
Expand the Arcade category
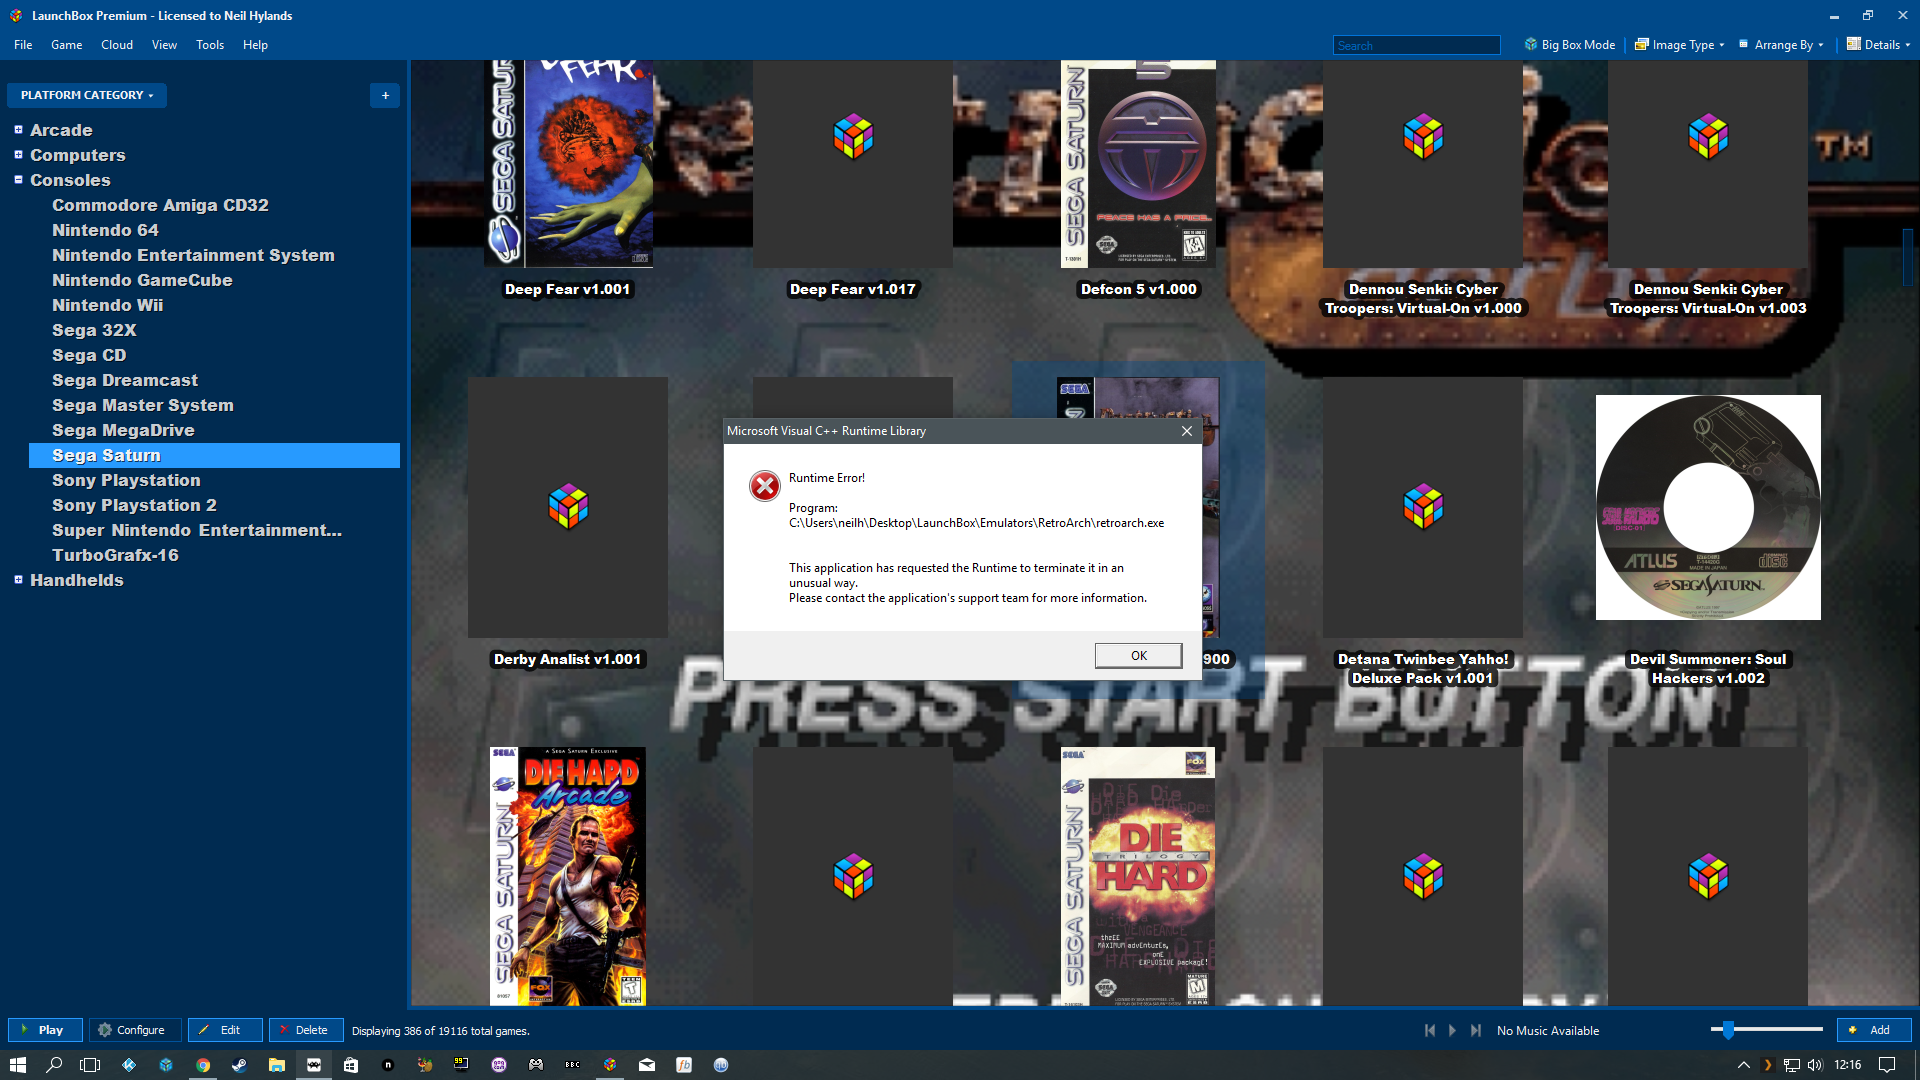pos(18,130)
